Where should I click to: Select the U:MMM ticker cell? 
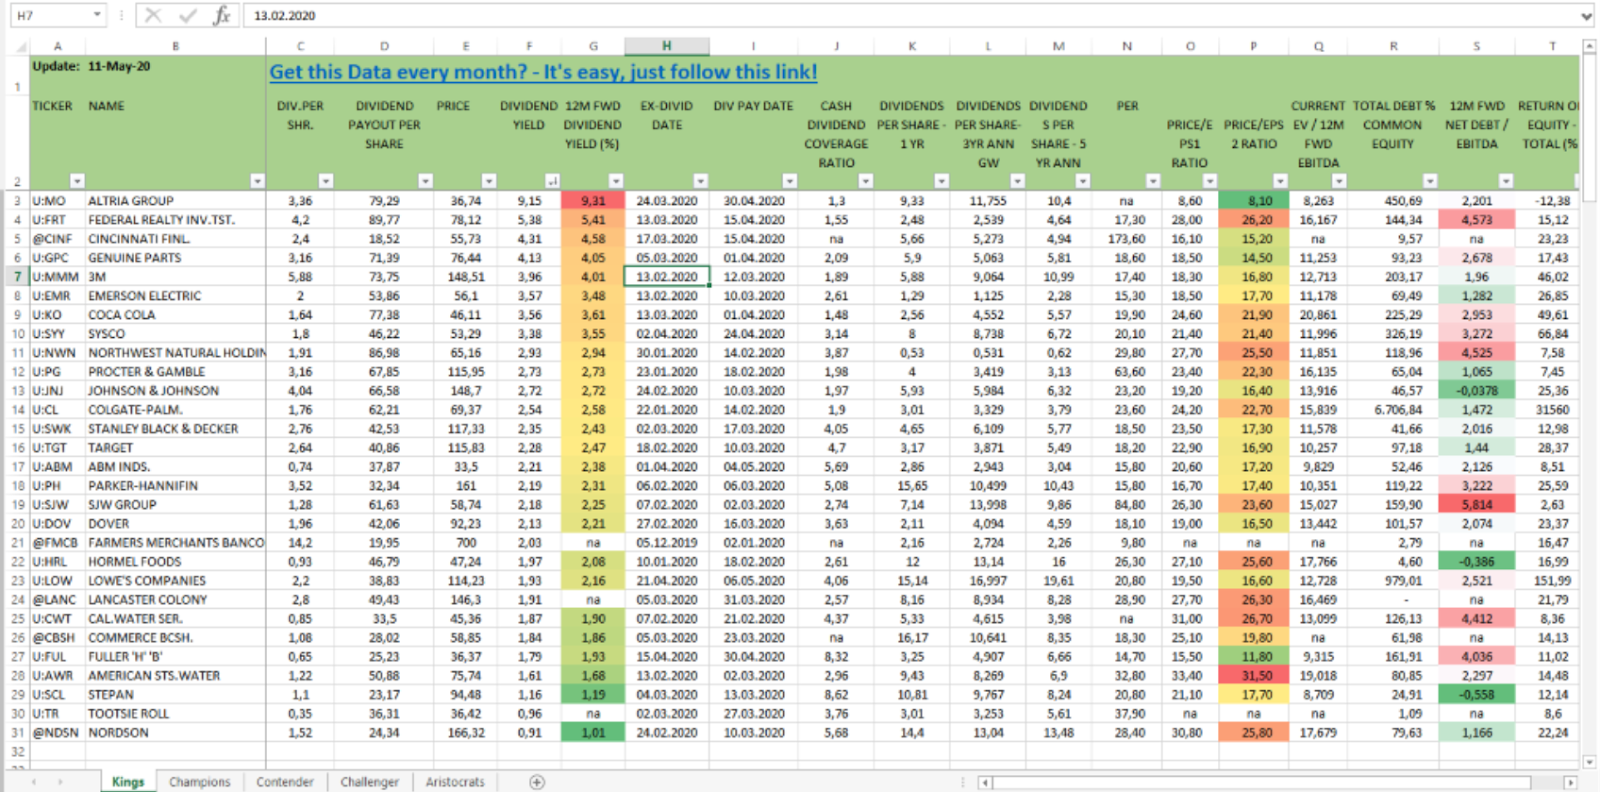coord(57,277)
